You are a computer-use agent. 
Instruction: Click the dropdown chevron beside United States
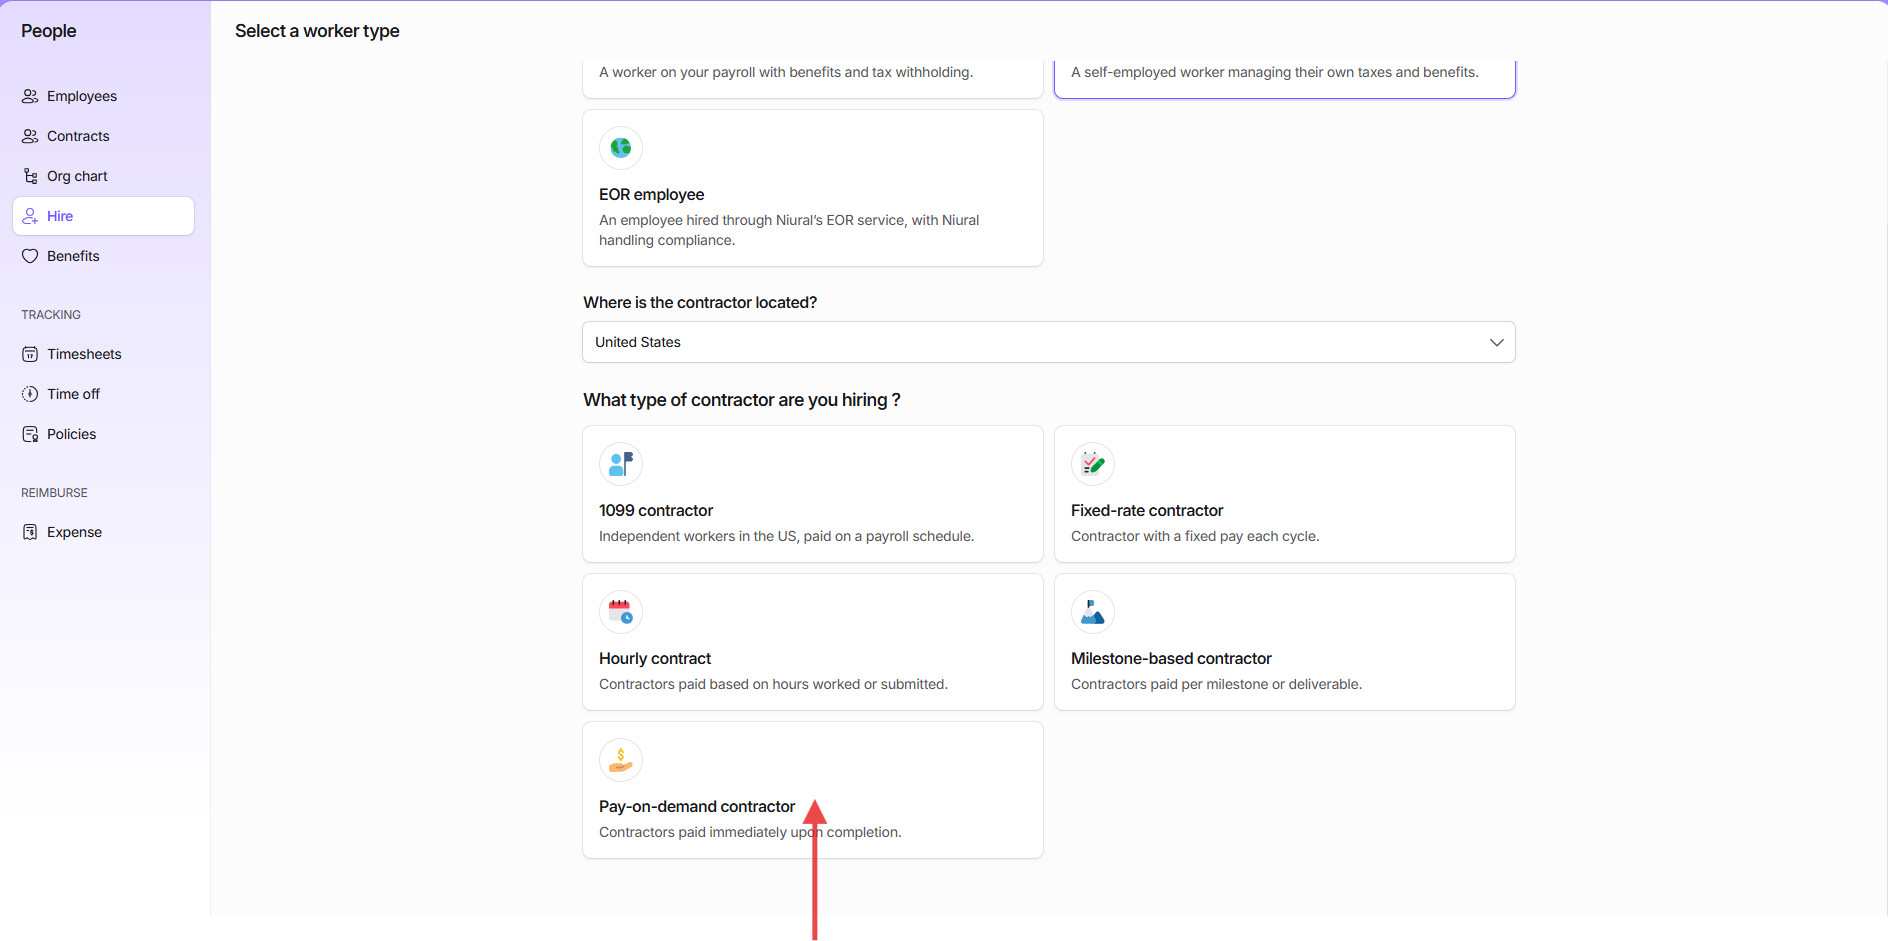pos(1496,342)
